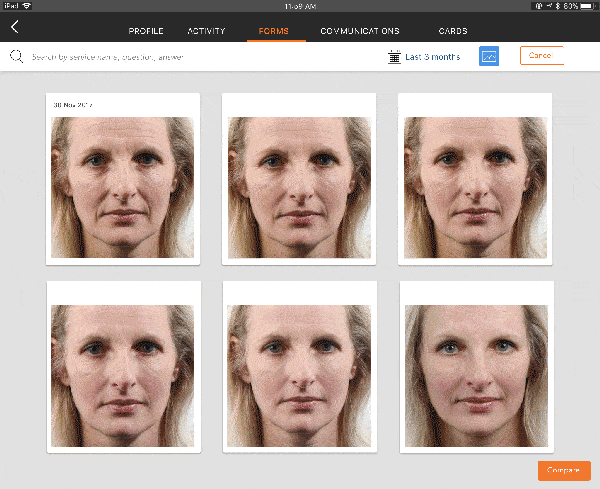Open the calendar date filter icon
Image resolution: width=600 pixels, height=489 pixels.
coord(394,57)
